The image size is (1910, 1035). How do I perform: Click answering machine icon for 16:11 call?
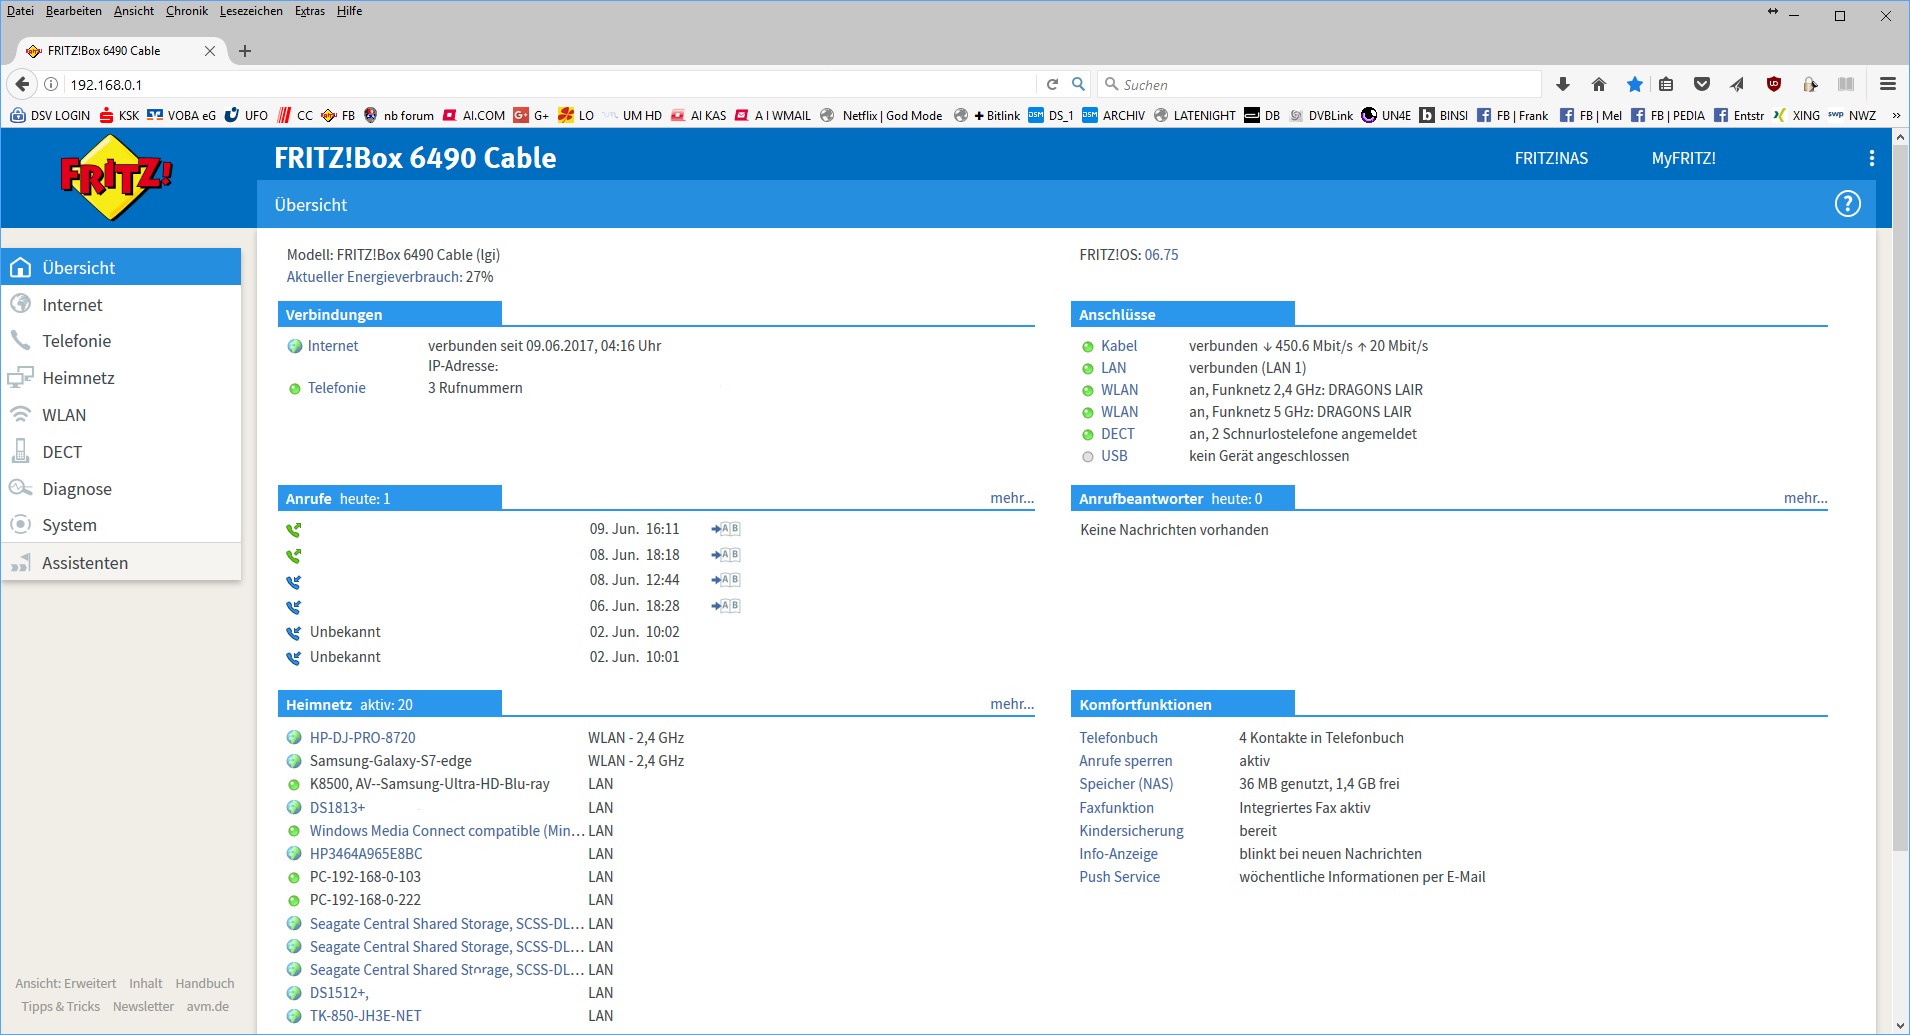725,529
